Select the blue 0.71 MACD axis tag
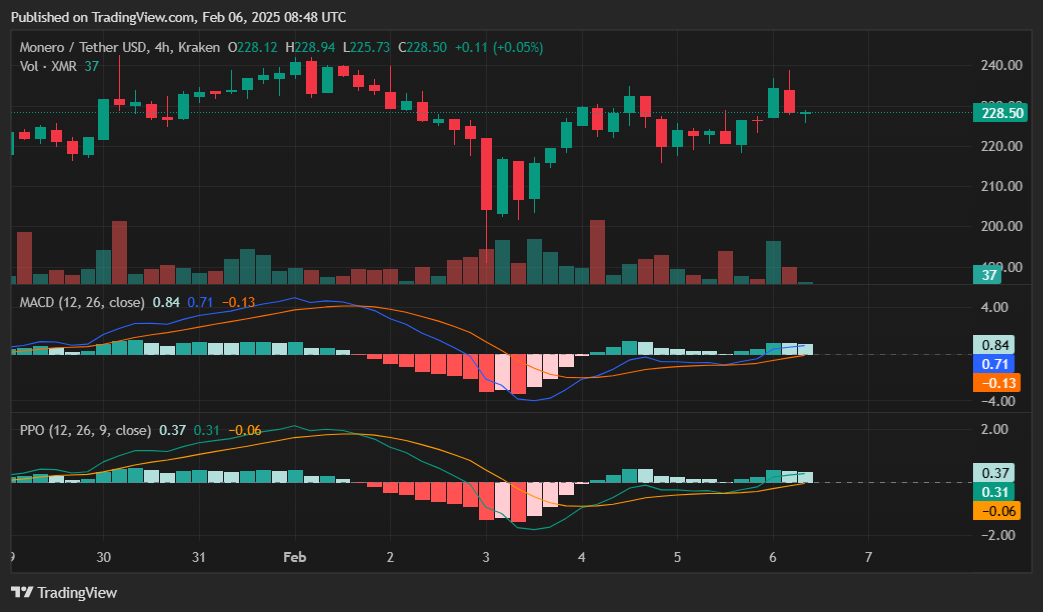Screen dimensions: 1043x612 point(996,364)
